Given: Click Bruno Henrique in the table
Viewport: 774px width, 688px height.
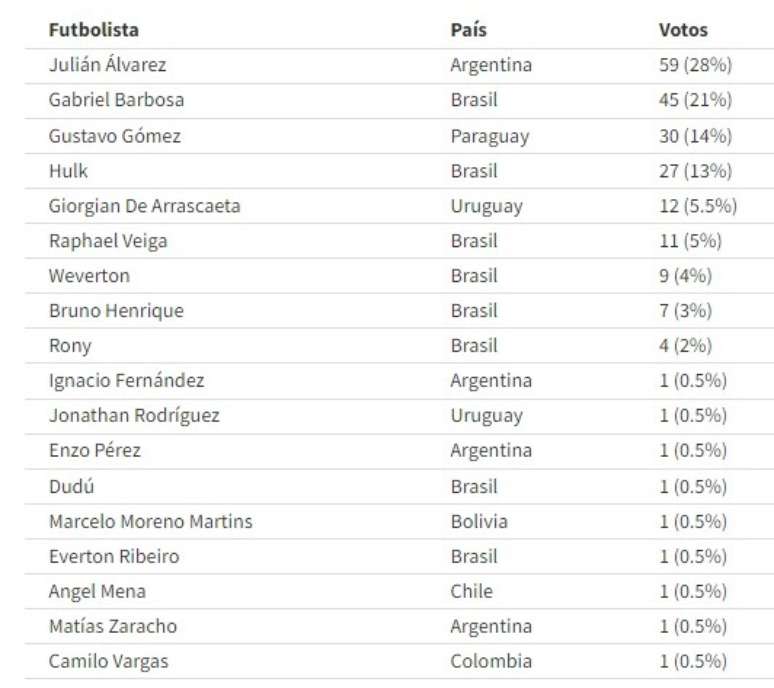Looking at the screenshot, I should click(116, 311).
